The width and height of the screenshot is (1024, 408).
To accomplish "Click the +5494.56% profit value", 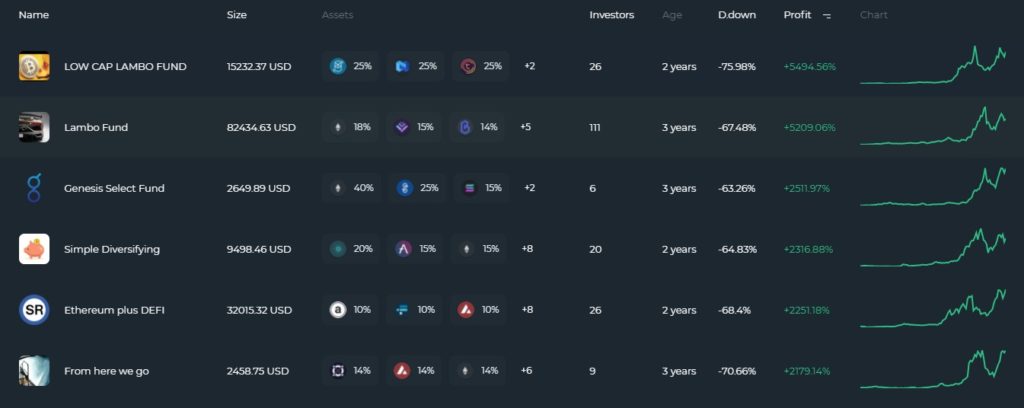I will [809, 67].
